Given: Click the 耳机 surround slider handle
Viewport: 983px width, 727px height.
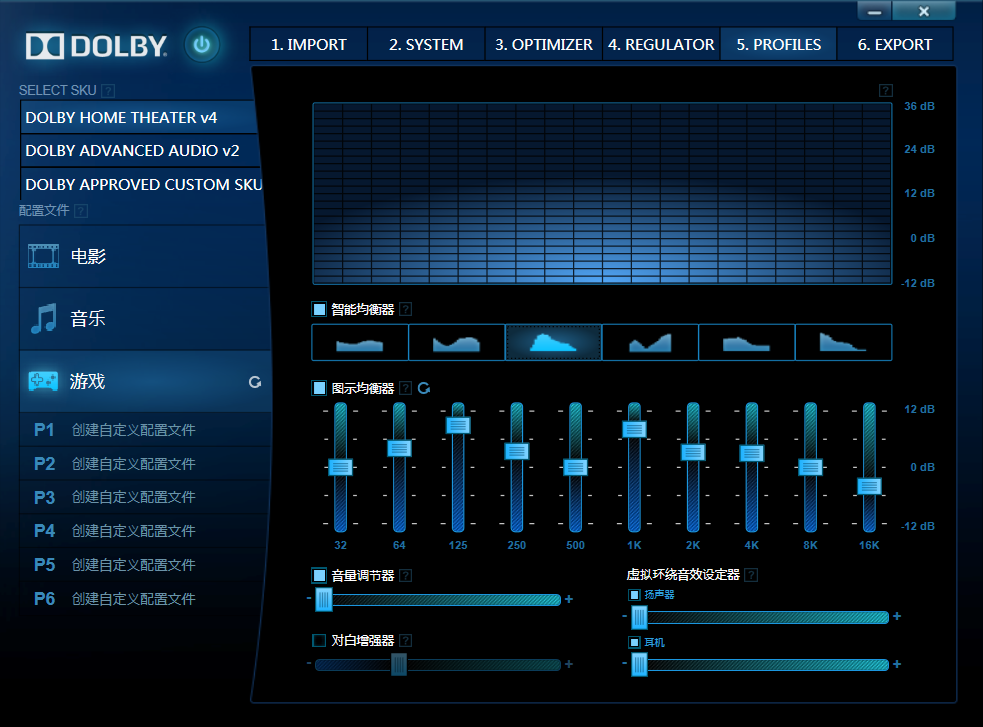Looking at the screenshot, I should [x=639, y=665].
